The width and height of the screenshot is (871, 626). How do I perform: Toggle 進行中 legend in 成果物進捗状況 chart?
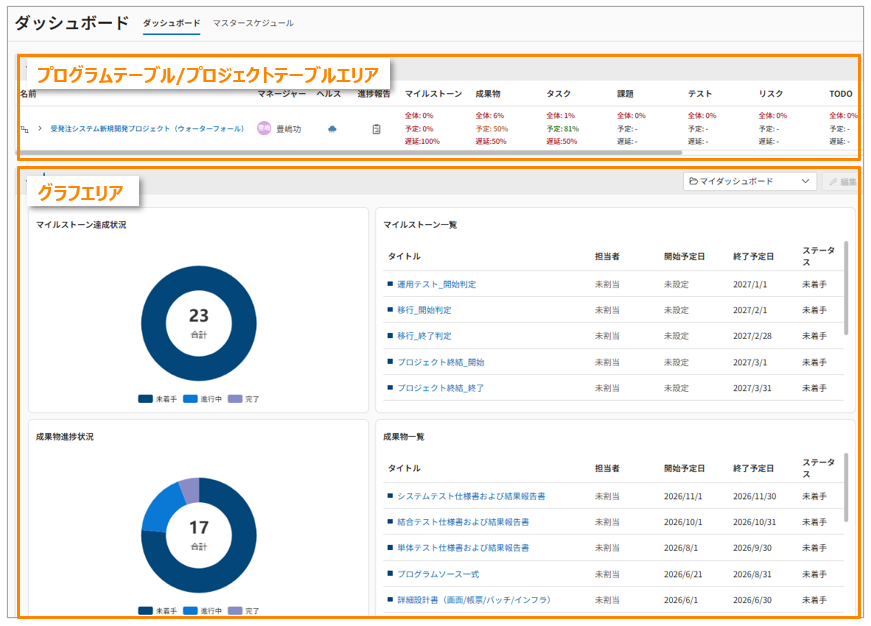[x=203, y=610]
